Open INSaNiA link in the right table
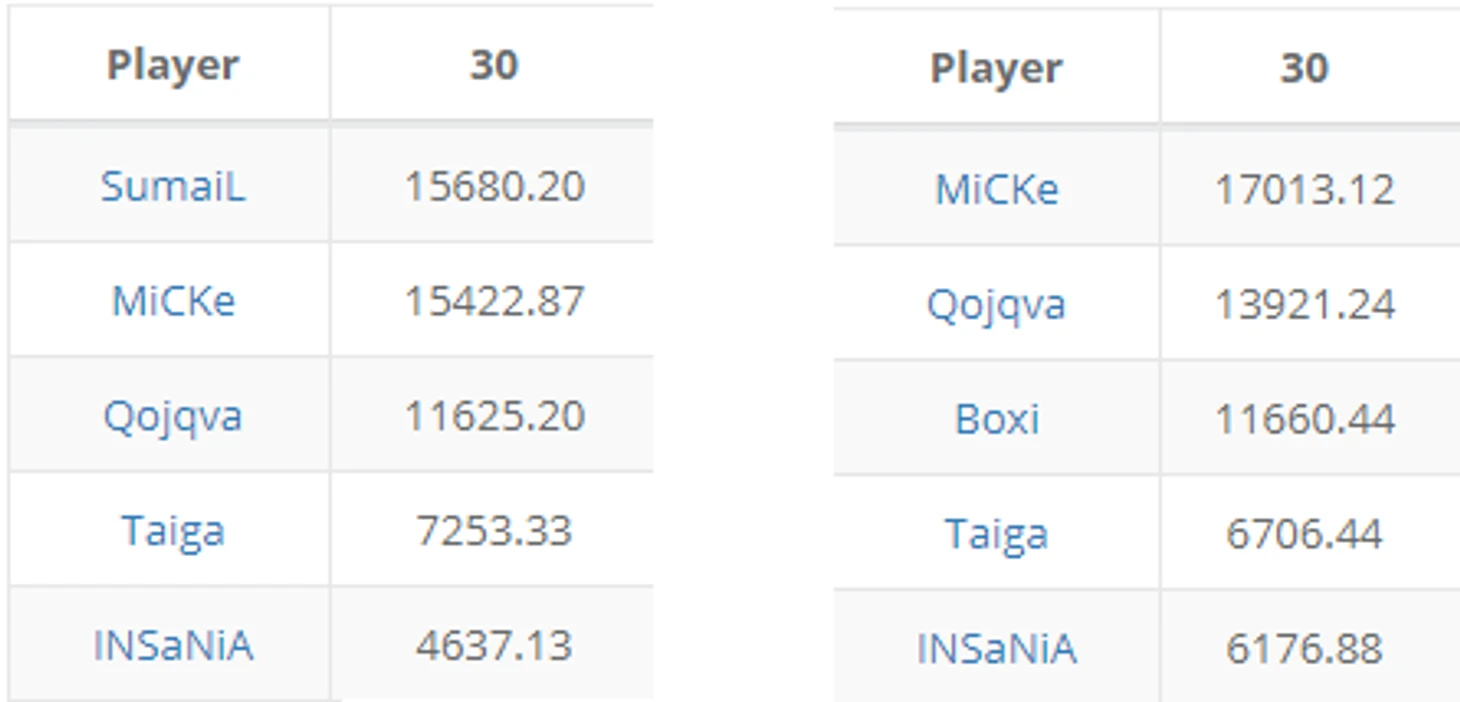The image size is (1460, 702). point(996,649)
